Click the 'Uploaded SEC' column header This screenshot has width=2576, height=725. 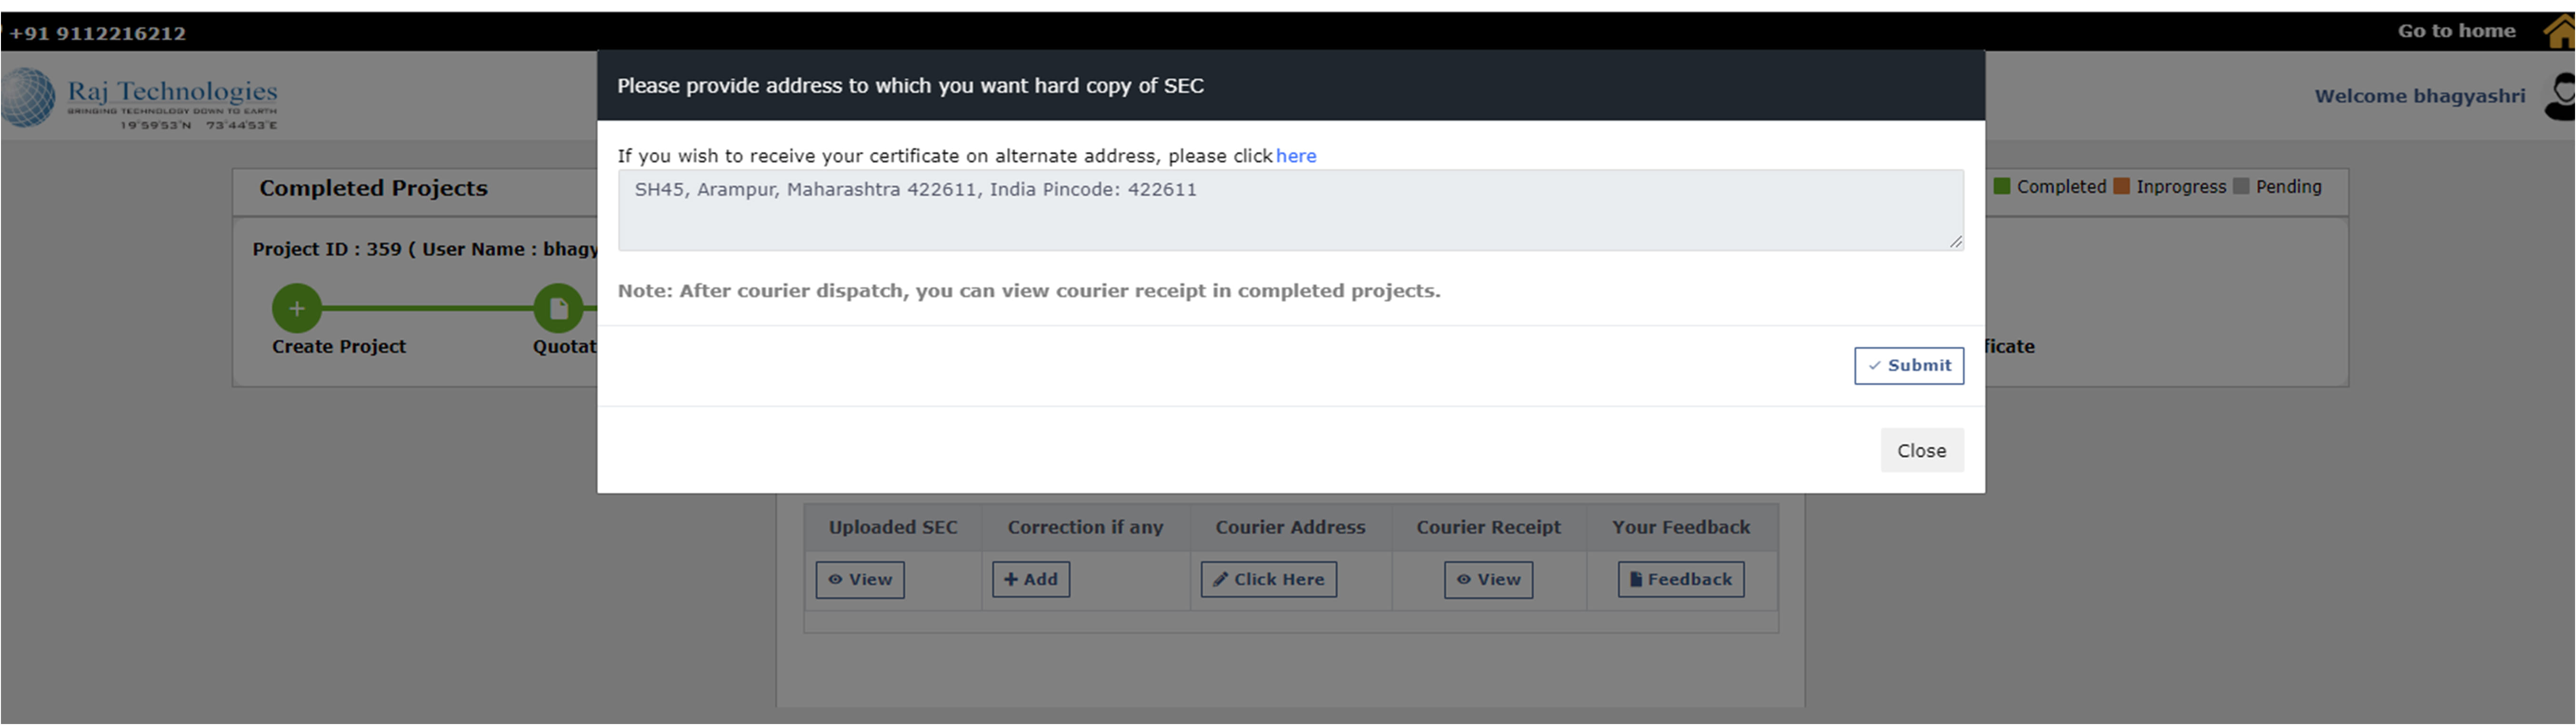pos(893,527)
